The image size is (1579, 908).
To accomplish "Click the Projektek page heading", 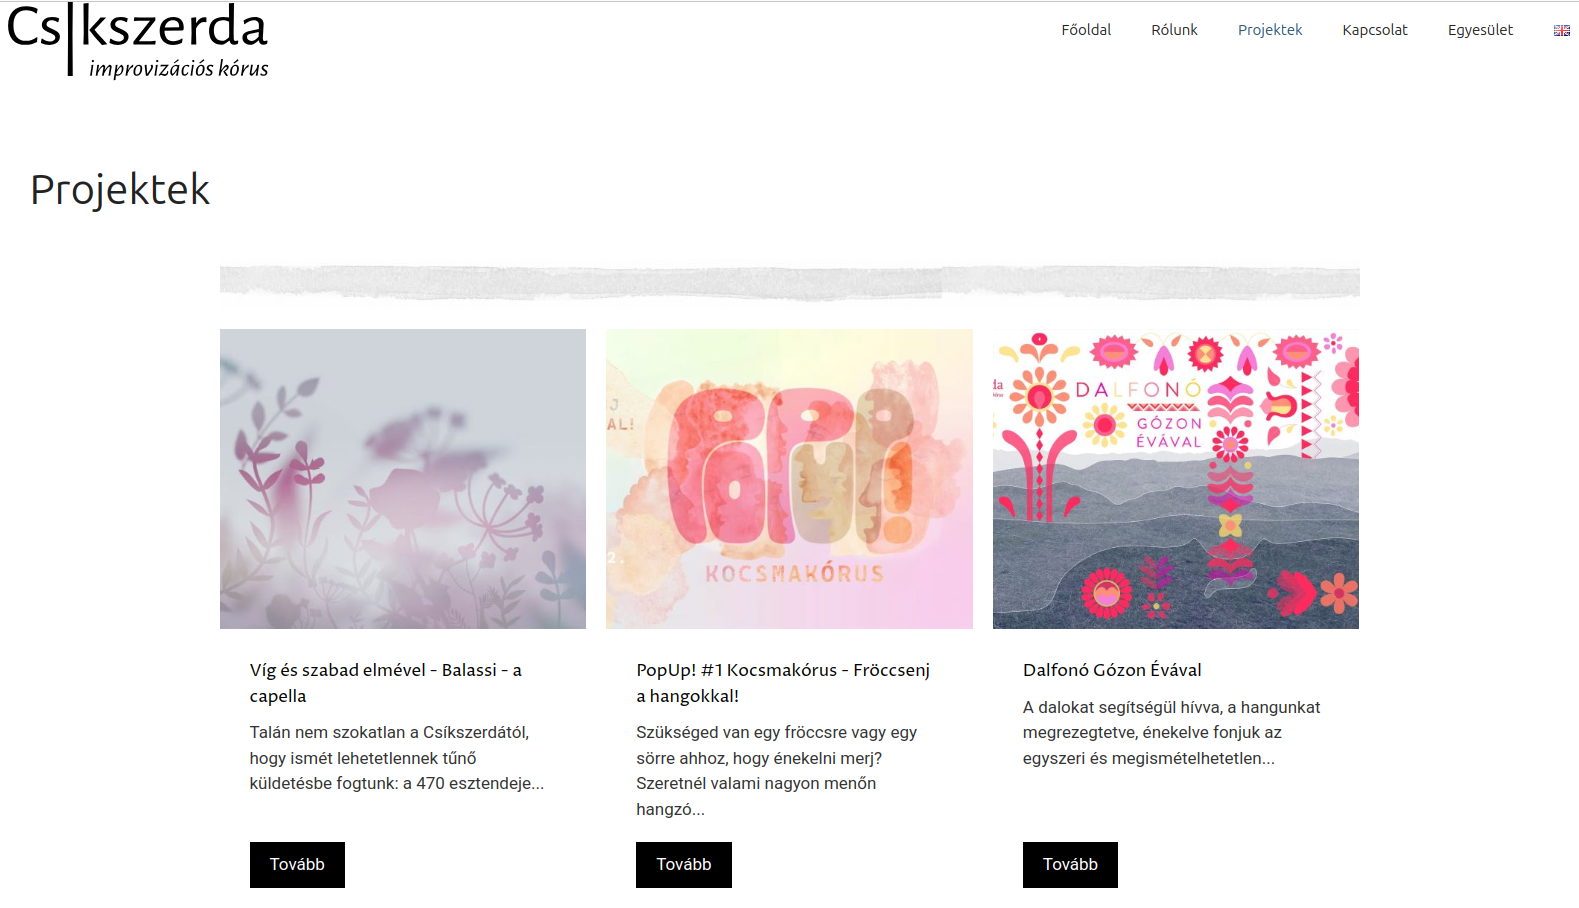I will click(120, 190).
